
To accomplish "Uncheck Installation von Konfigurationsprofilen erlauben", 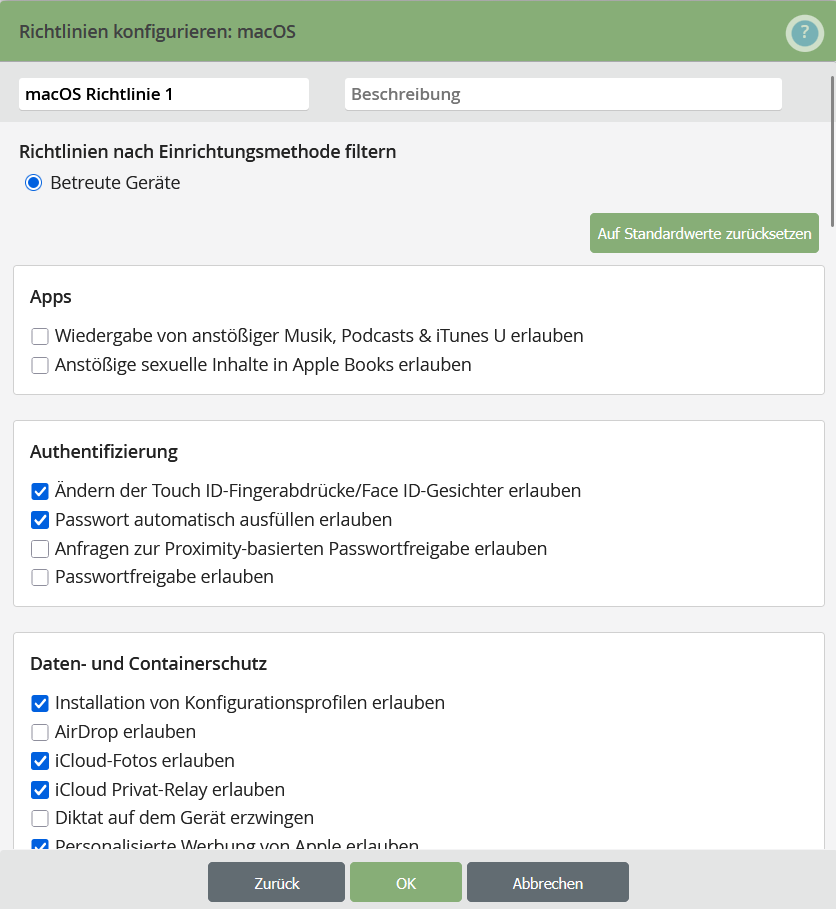I will click(40, 703).
